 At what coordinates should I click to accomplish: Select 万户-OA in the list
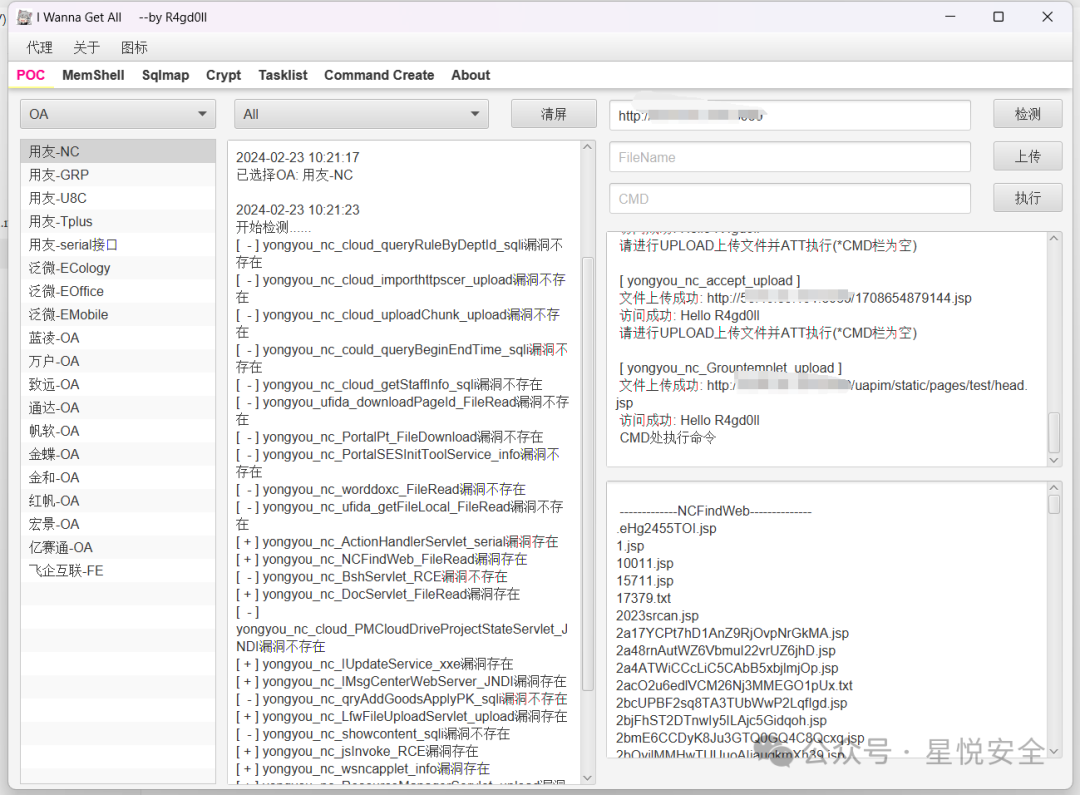tap(118, 362)
